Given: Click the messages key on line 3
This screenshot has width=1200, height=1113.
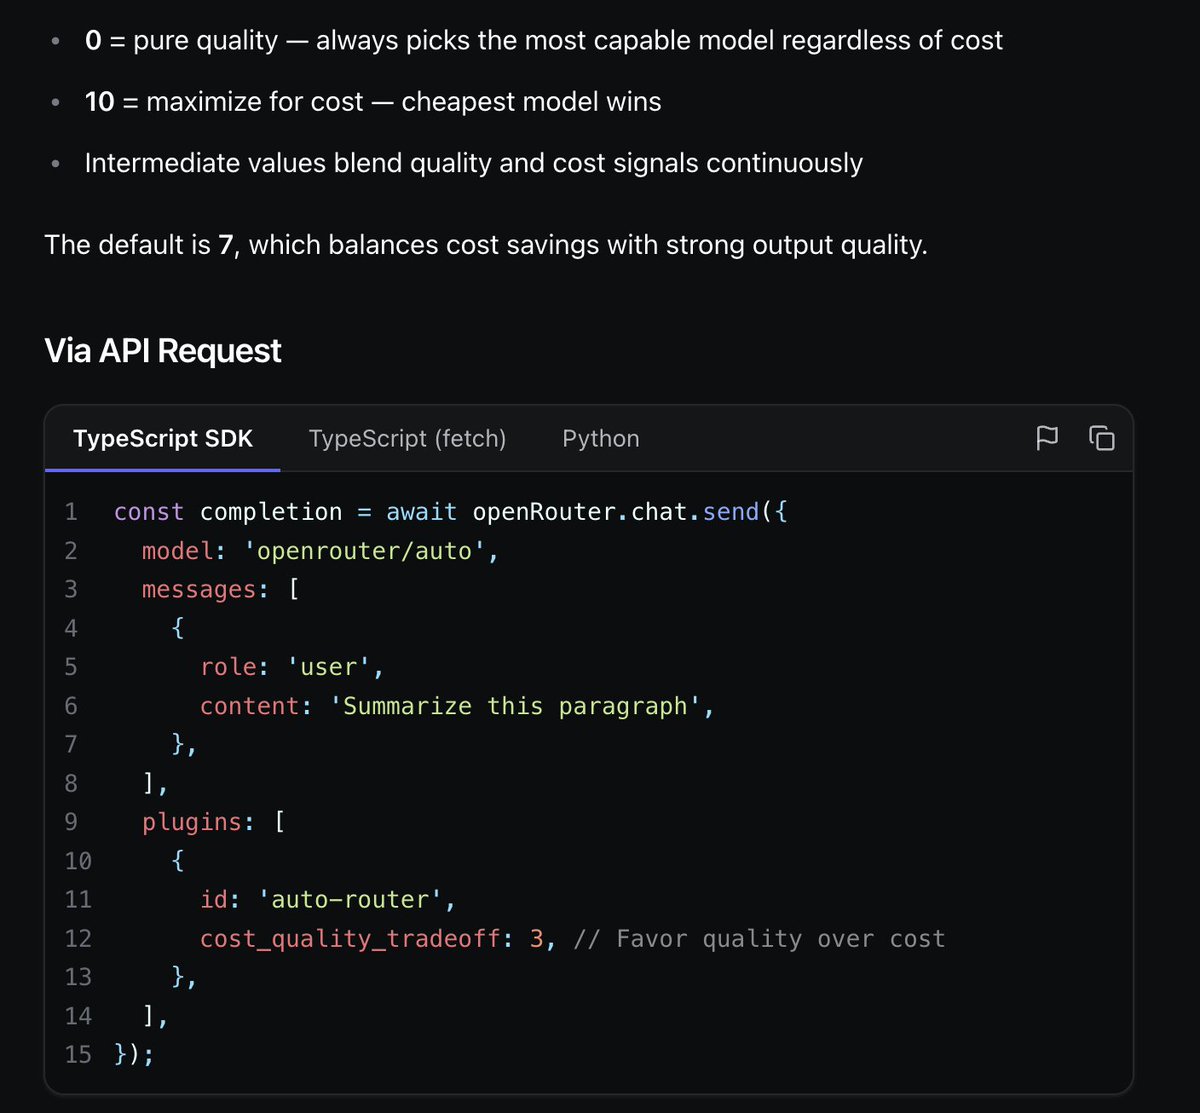Looking at the screenshot, I should pos(199,590).
